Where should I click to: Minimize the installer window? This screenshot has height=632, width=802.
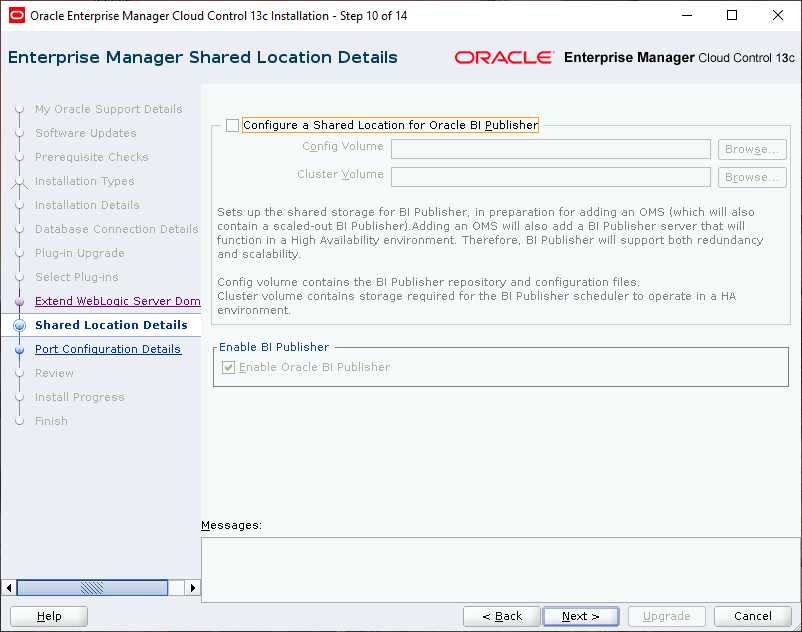pos(687,15)
